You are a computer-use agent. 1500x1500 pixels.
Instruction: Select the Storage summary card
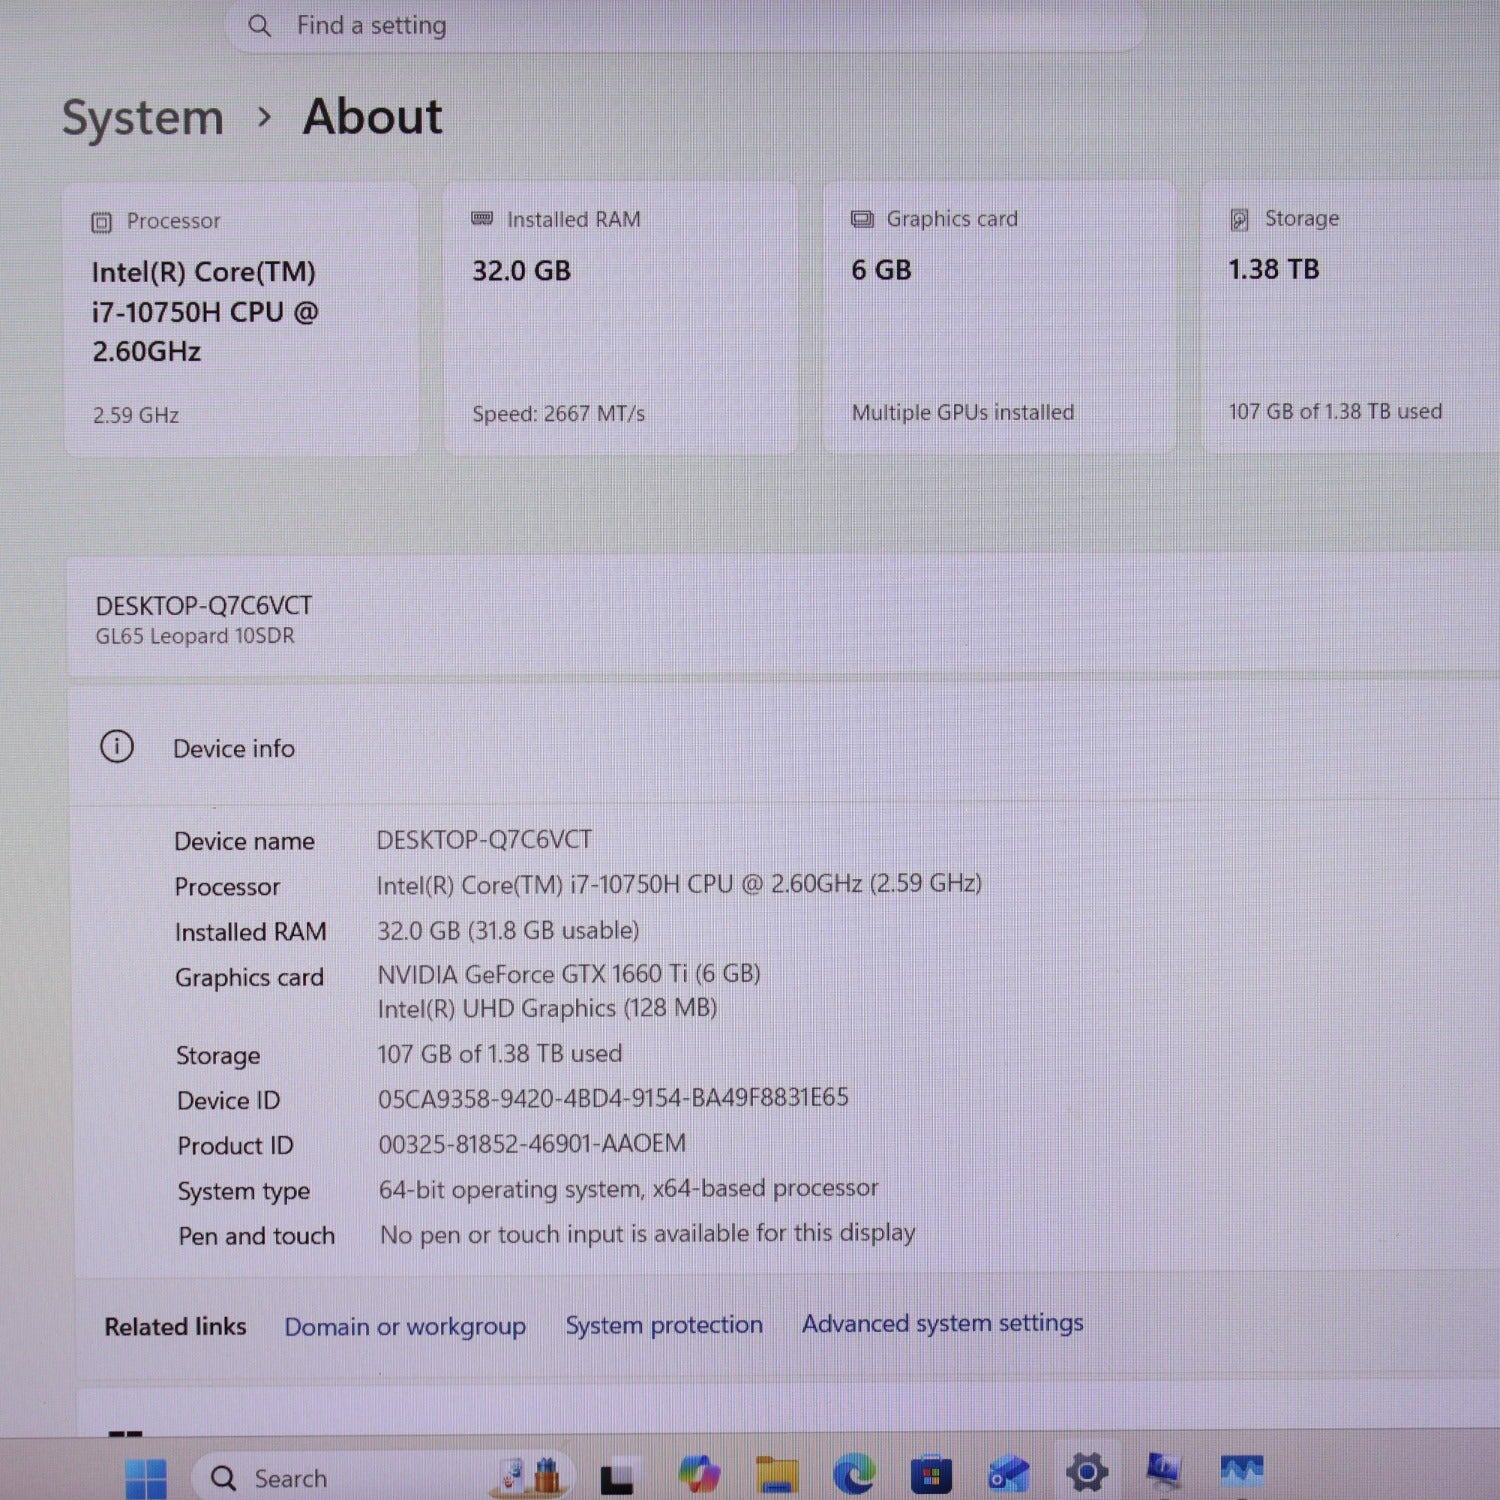1351,316
